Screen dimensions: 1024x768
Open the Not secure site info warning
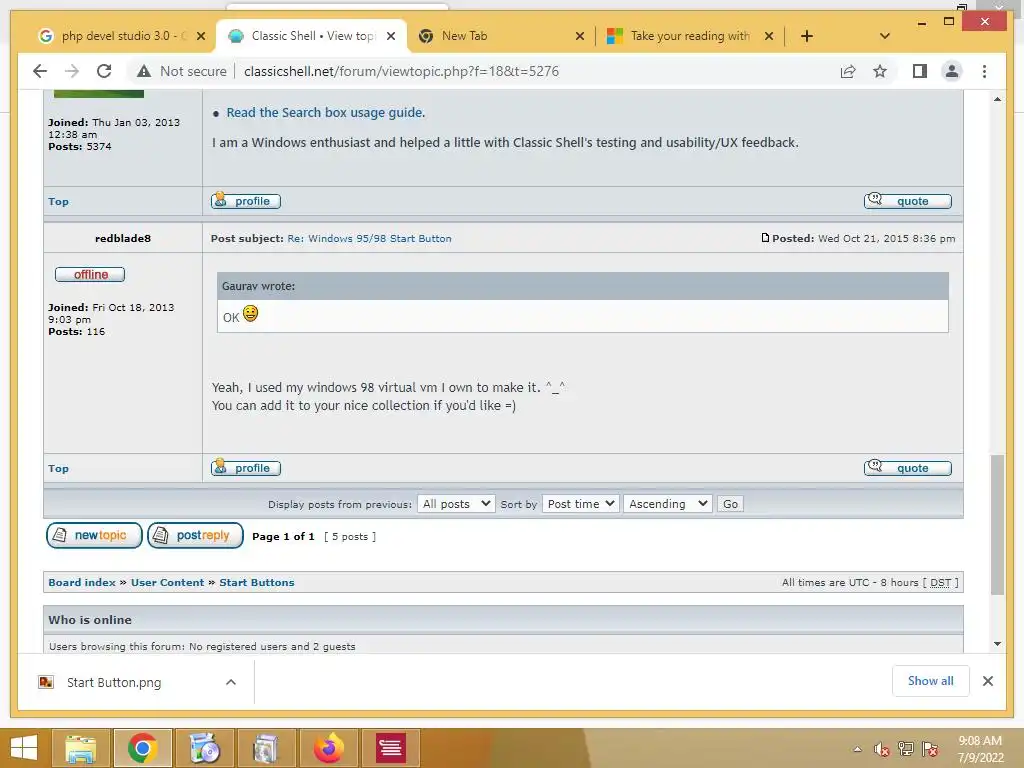[x=182, y=71]
